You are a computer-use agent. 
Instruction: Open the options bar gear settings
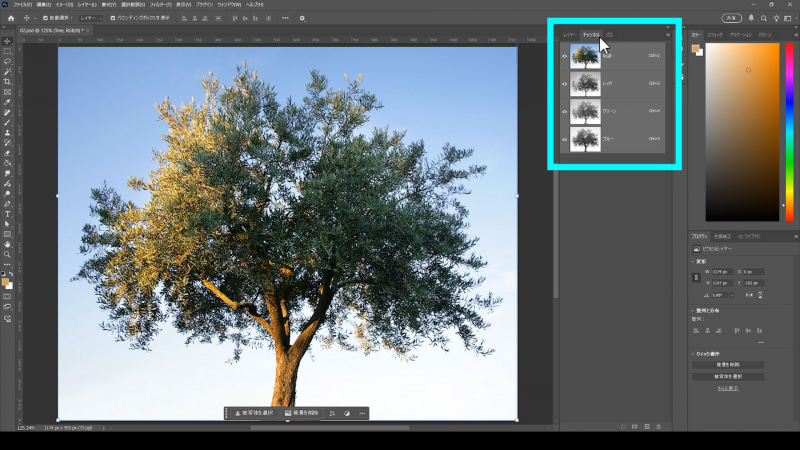(302, 18)
